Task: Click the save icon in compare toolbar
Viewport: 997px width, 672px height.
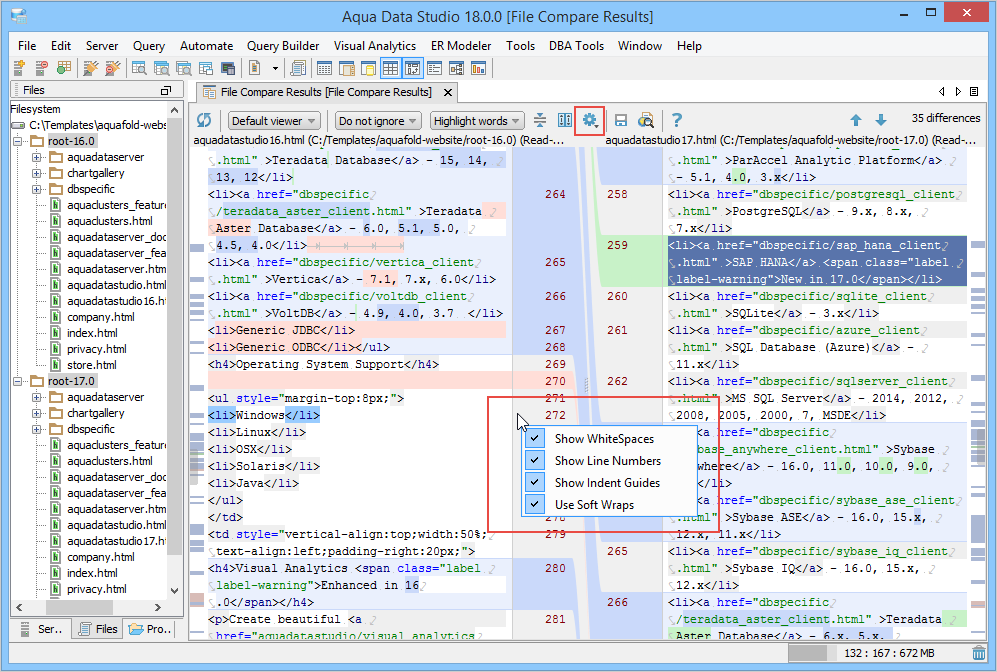Action: pos(621,120)
